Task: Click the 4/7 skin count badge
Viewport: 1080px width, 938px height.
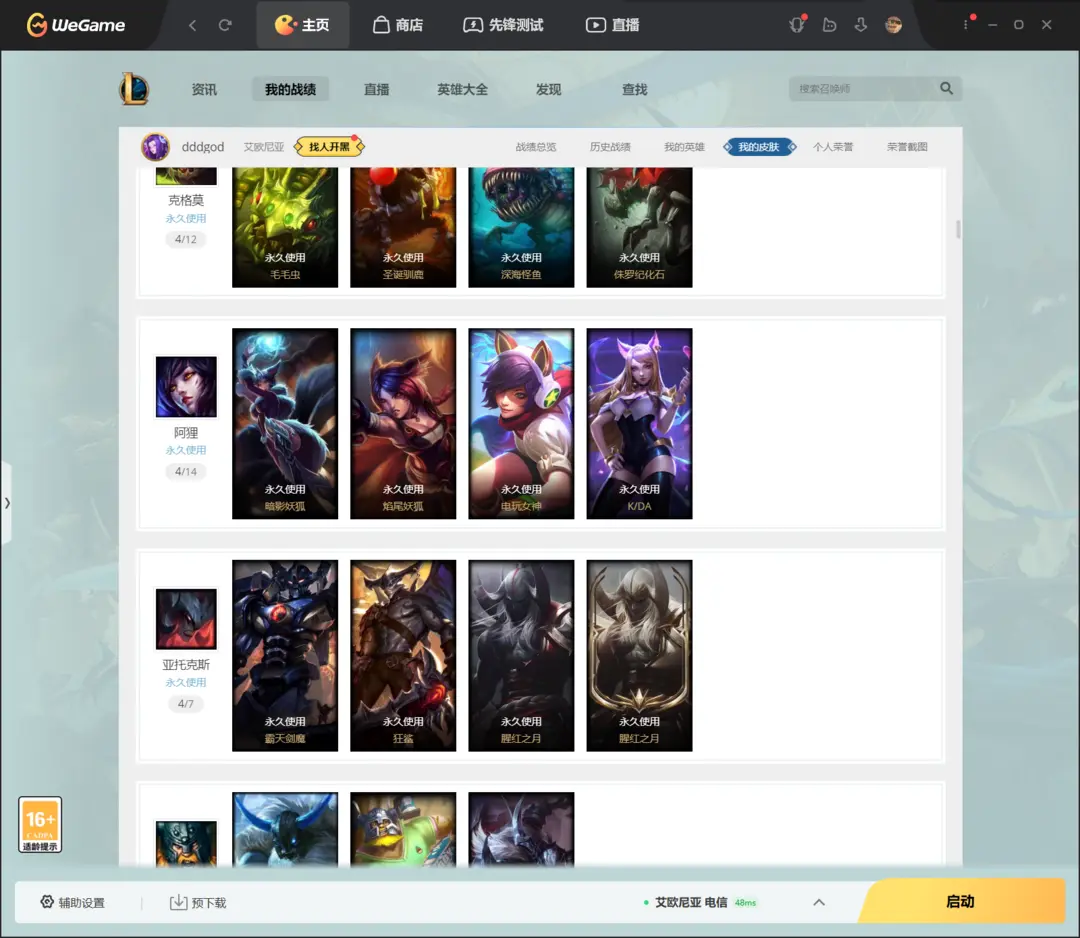Action: point(186,704)
